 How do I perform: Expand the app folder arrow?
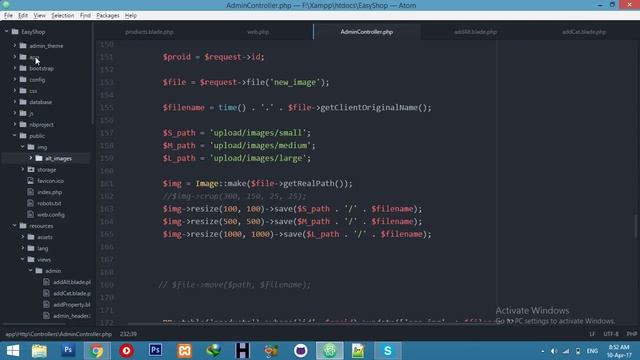tap(15, 57)
